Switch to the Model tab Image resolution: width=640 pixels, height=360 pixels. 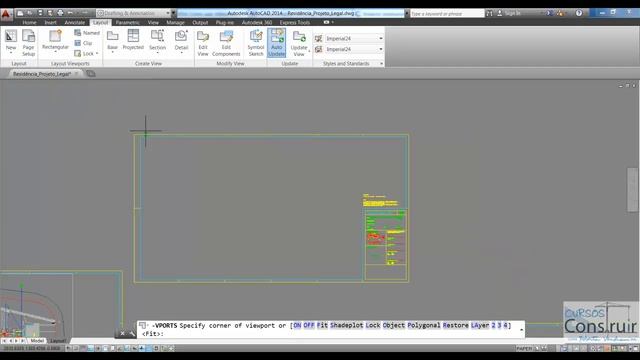(x=37, y=340)
